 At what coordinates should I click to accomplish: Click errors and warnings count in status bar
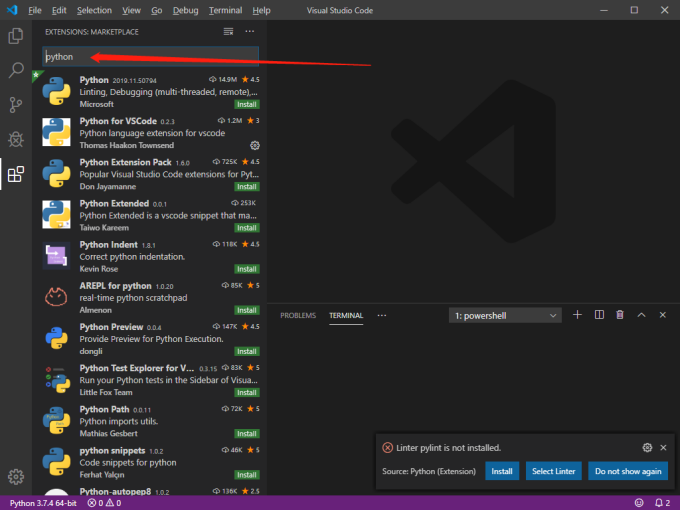104,503
